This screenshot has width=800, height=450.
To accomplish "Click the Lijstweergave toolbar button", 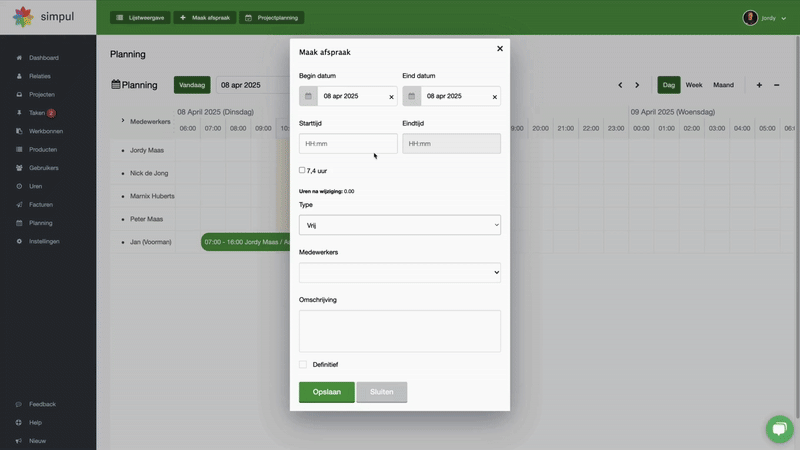I will [x=140, y=17].
